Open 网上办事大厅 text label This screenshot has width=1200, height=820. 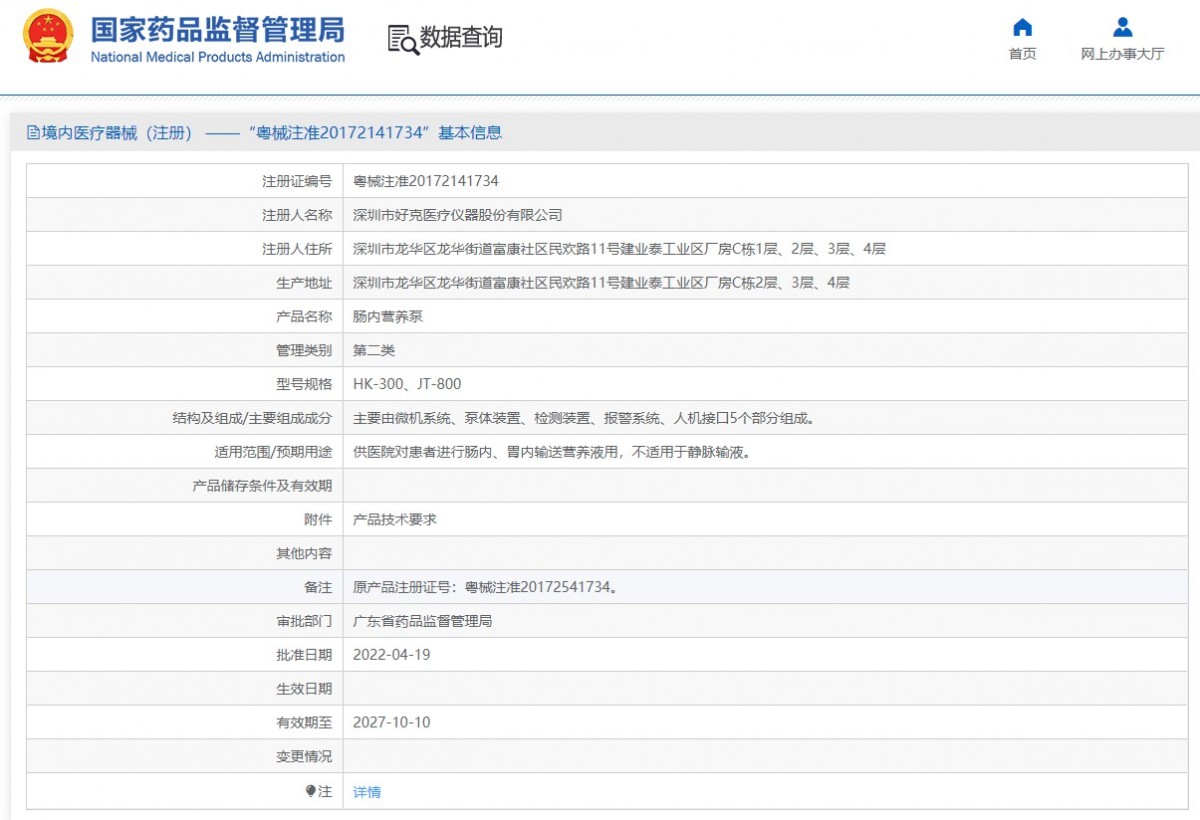(x=1122, y=54)
